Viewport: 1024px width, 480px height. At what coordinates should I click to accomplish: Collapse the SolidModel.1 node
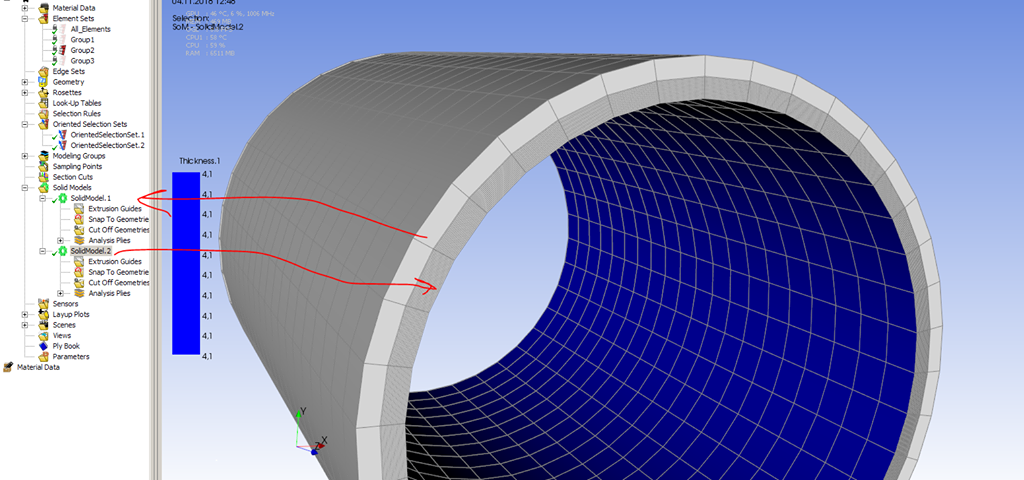pos(42,198)
